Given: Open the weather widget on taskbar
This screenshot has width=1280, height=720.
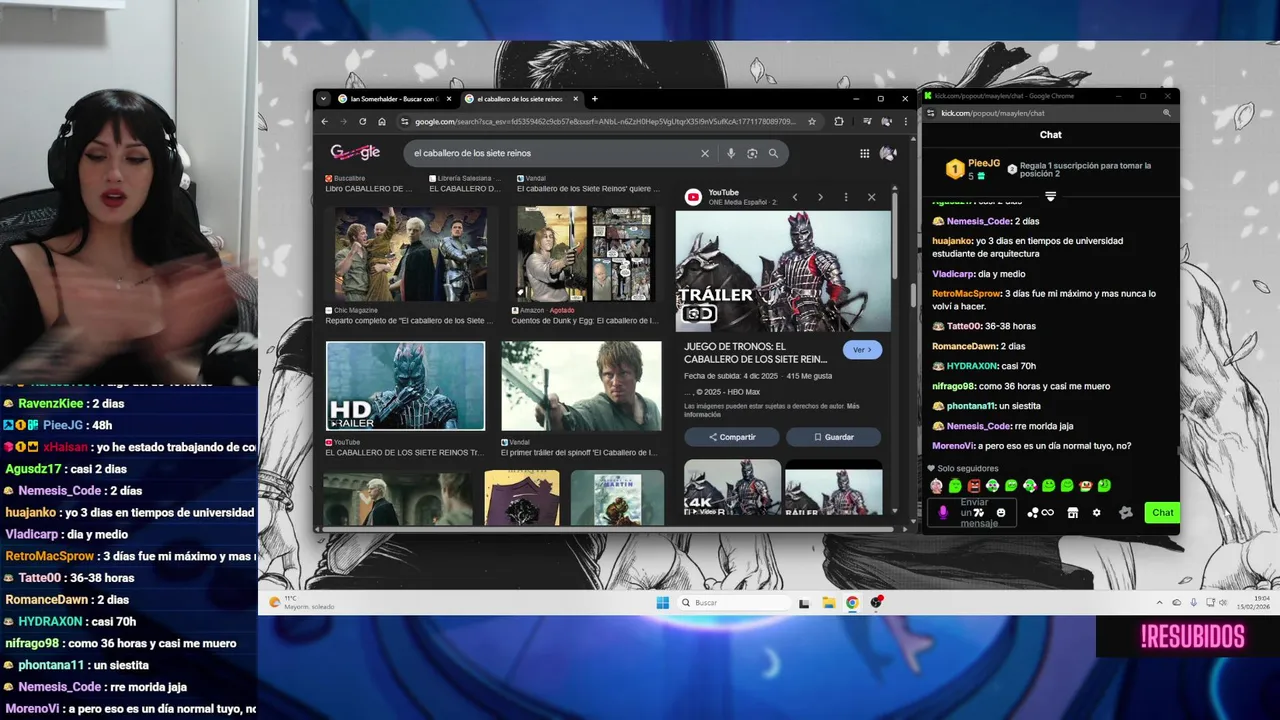Looking at the screenshot, I should pyautogui.click(x=300, y=603).
